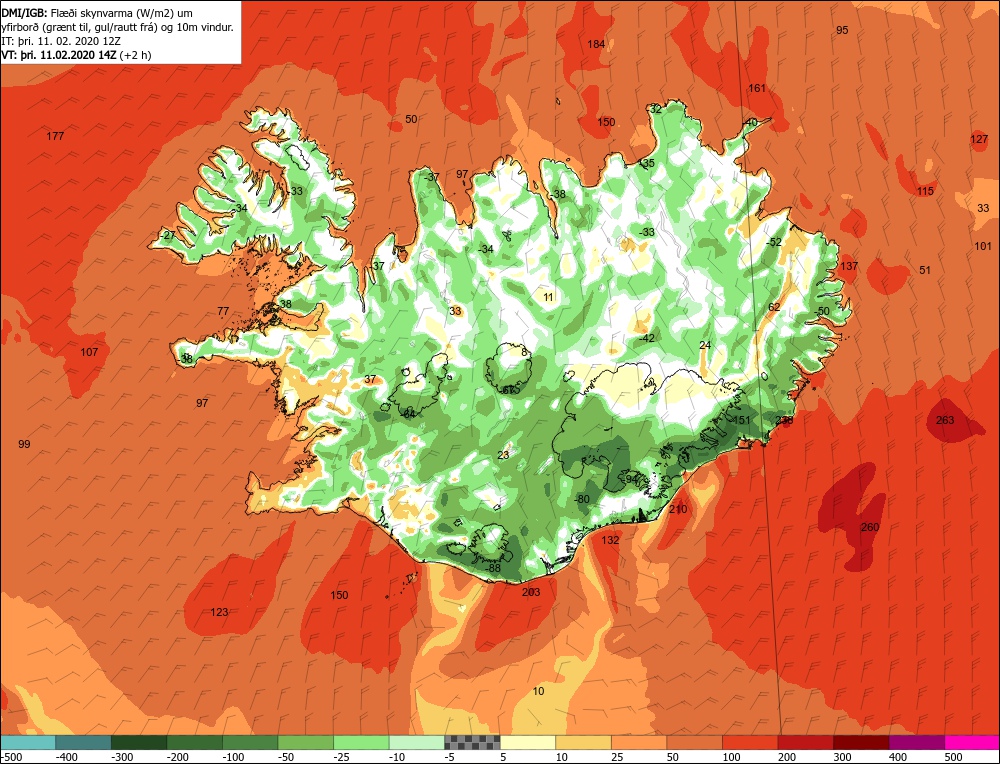Click the 210 value near the southeast coast
Viewport: 1000px width, 764px height.
point(679,509)
